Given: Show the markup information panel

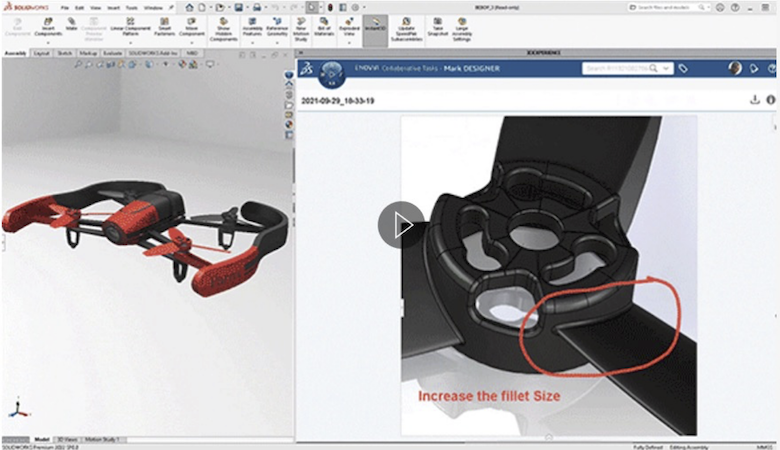Looking at the screenshot, I should (771, 100).
